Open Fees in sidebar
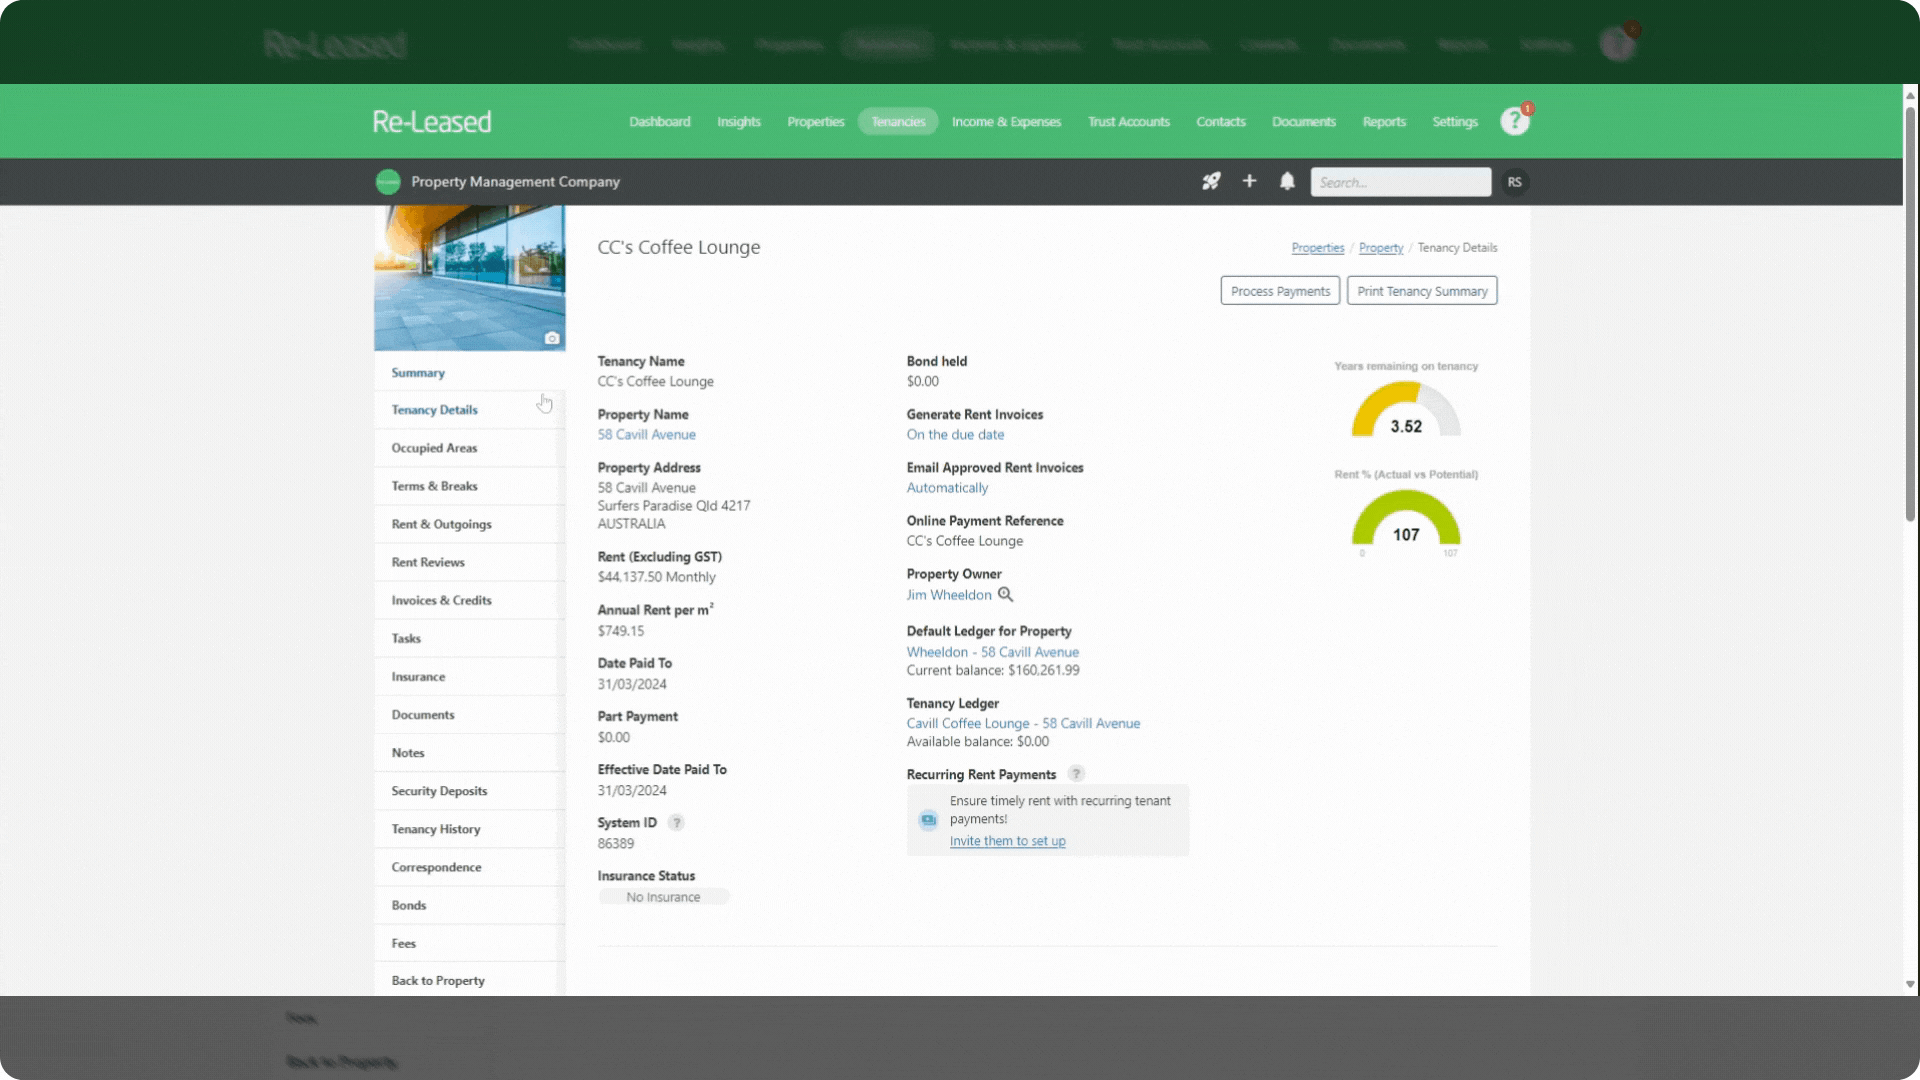The image size is (1920, 1080). [469, 943]
